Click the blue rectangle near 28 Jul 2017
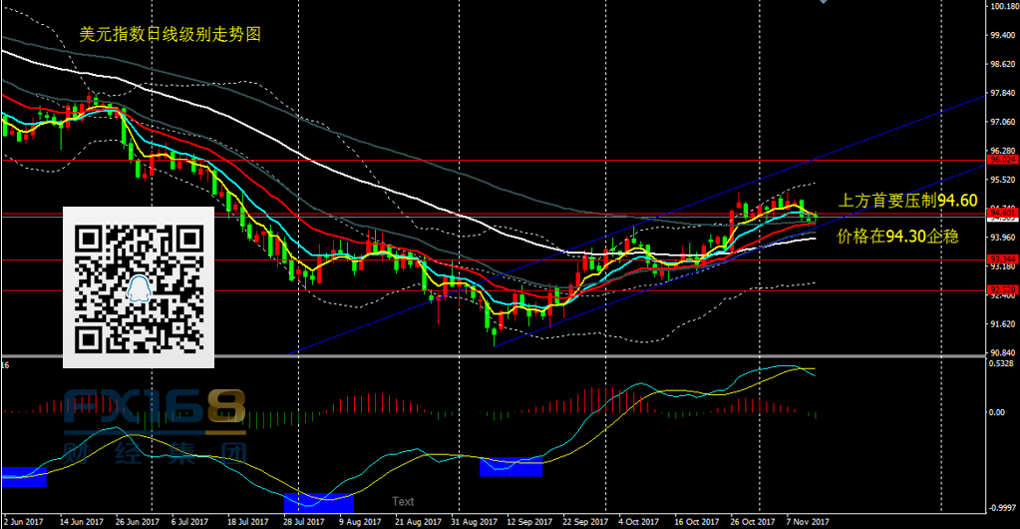 [x=318, y=502]
